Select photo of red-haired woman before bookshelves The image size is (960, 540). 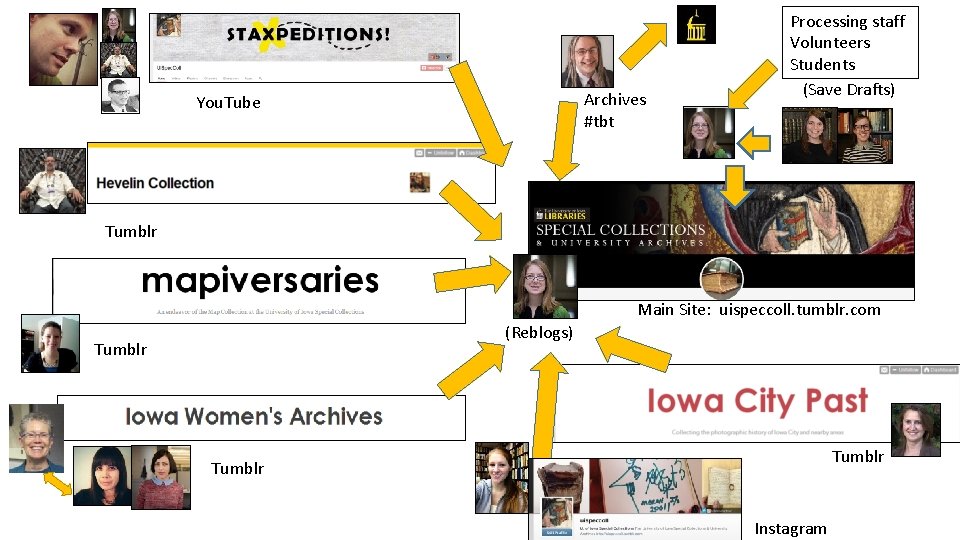point(502,478)
